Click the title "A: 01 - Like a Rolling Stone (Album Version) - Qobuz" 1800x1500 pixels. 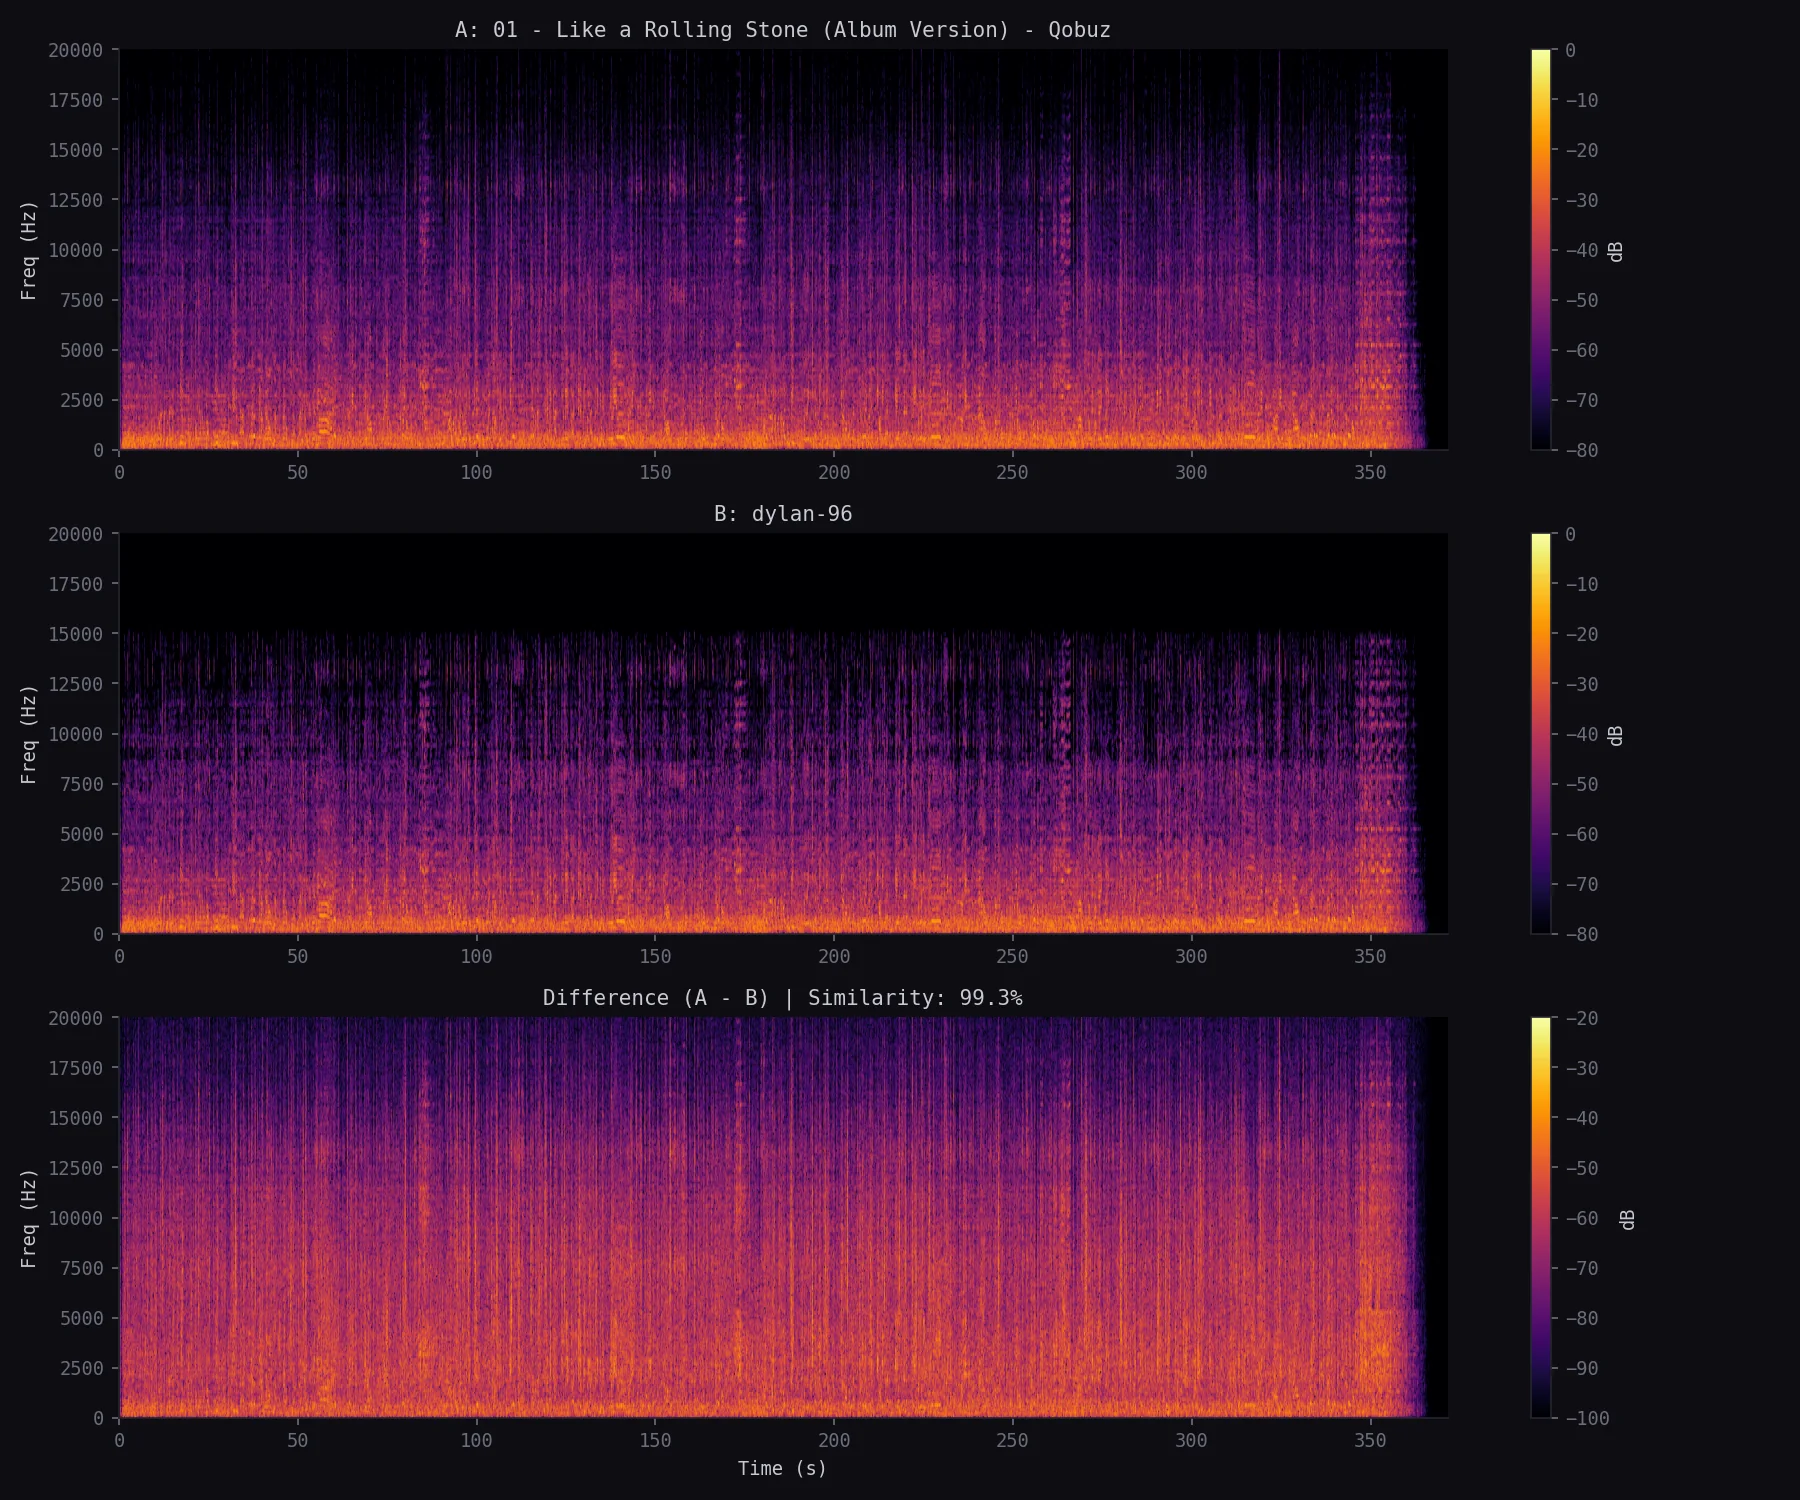[783, 30]
